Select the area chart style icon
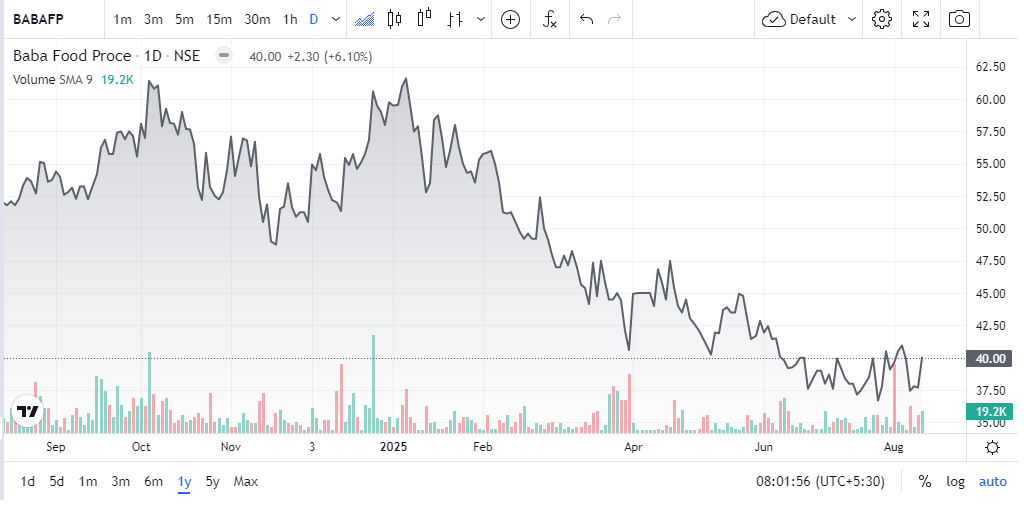This screenshot has height=507, width=1024. pyautogui.click(x=364, y=19)
